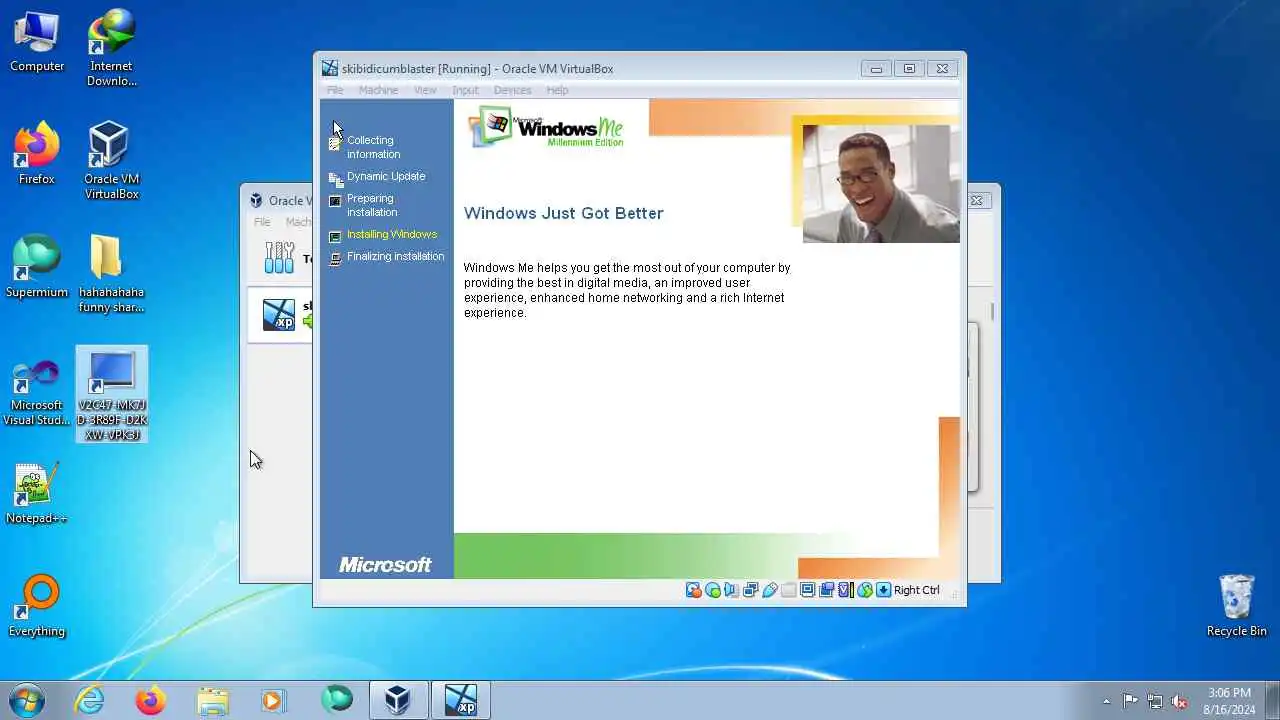Click the USB devices icon in VM status bar
Viewport: 1280px width, 720px height.
[x=770, y=590]
